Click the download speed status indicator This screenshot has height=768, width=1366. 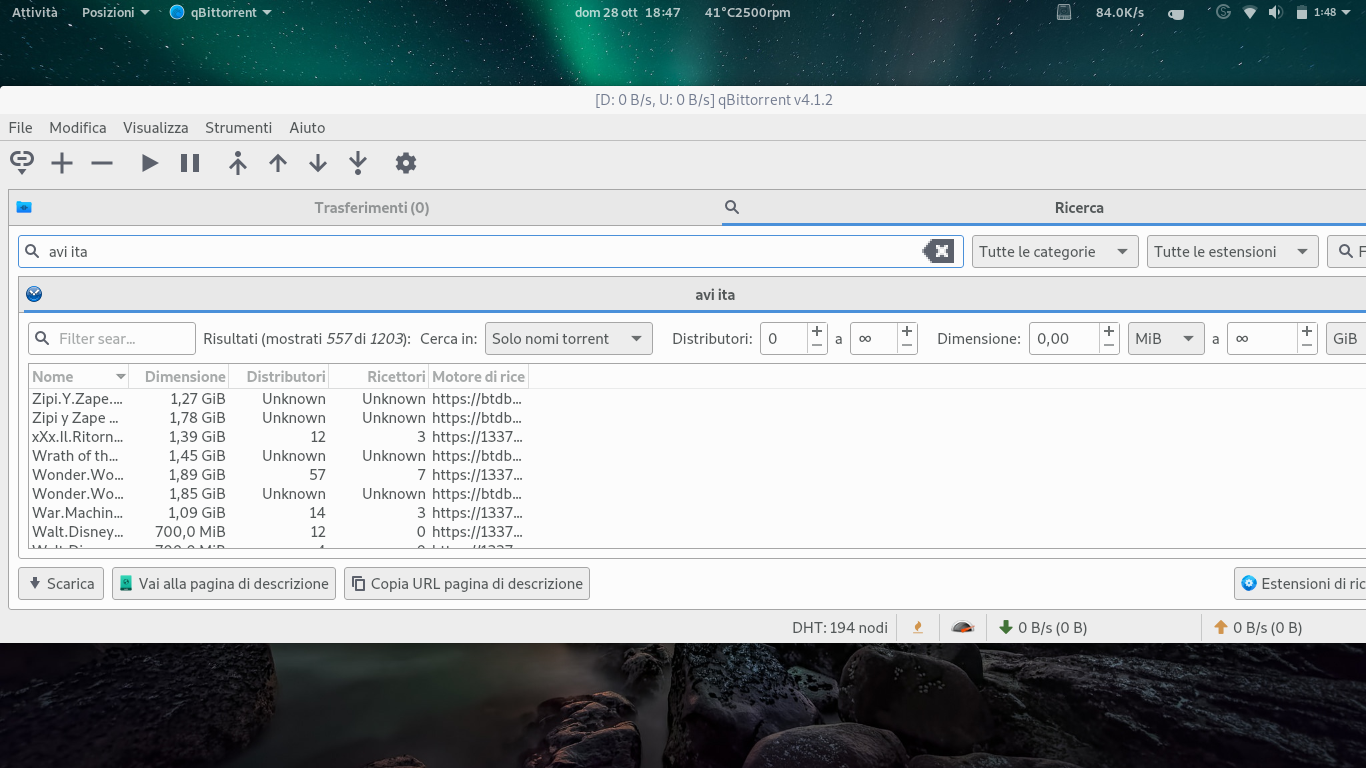pyautogui.click(x=1043, y=628)
